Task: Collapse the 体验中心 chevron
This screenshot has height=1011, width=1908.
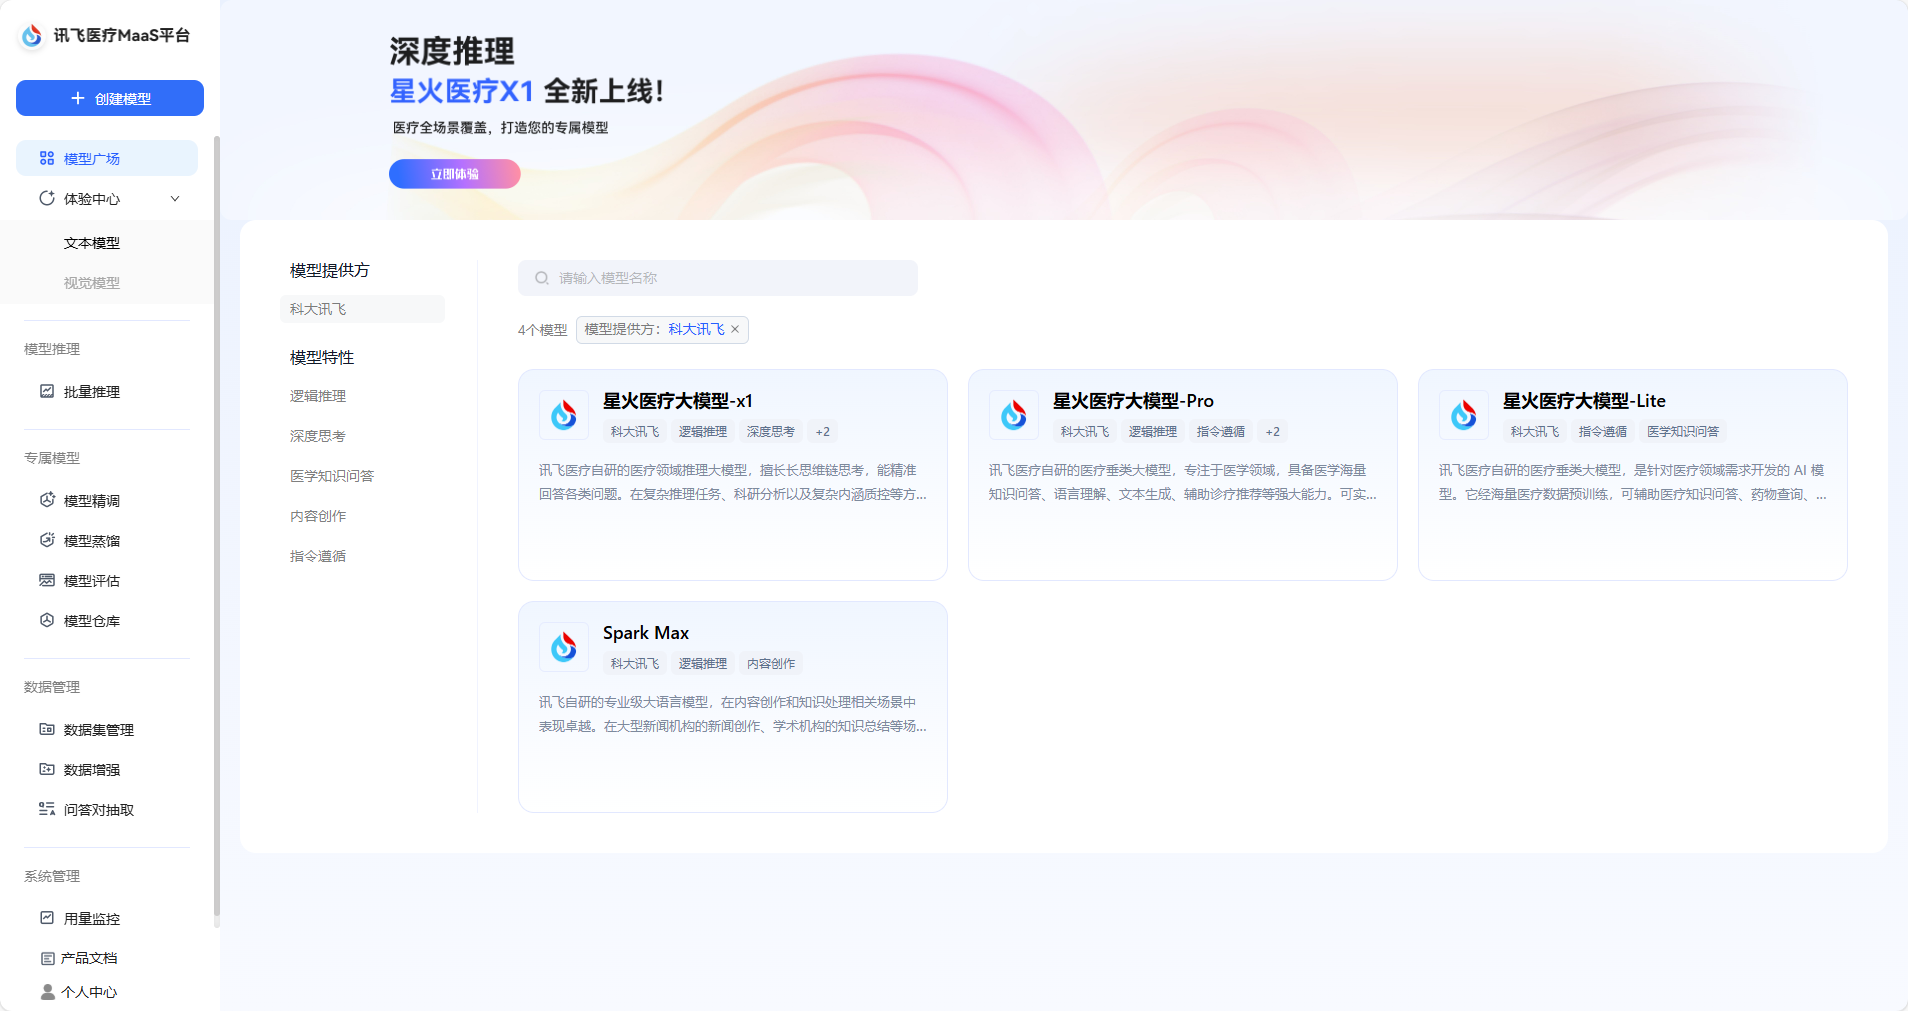Action: pos(175,198)
